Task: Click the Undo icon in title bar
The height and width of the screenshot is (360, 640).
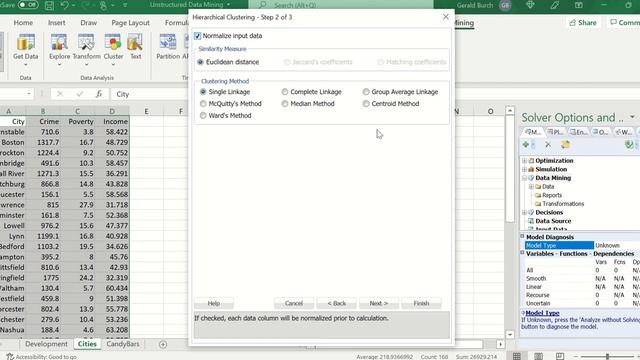Action: pos(64,5)
